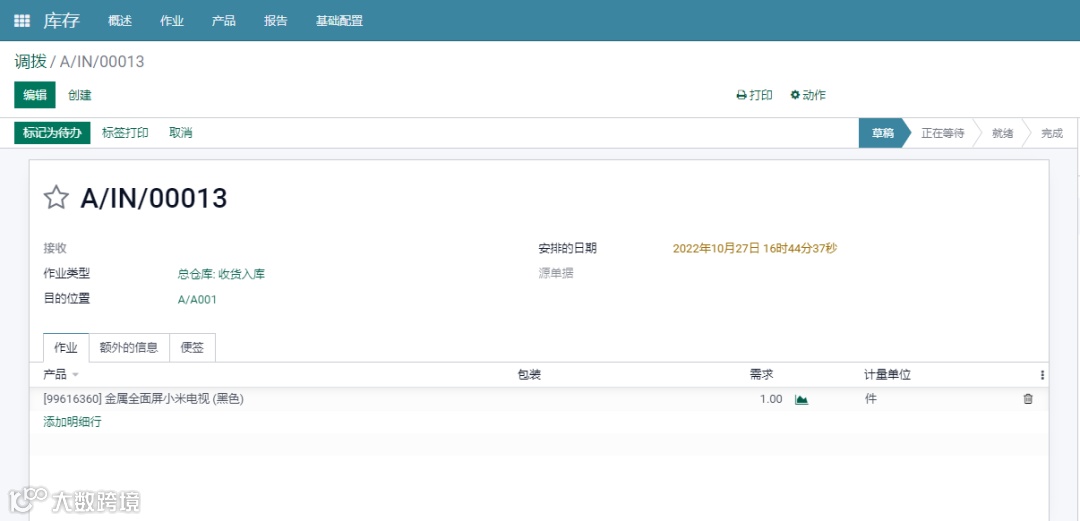Image resolution: width=1080 pixels, height=521 pixels.
Task: Open 总仓库: 收货入库 operation type link
Action: (x=221, y=274)
